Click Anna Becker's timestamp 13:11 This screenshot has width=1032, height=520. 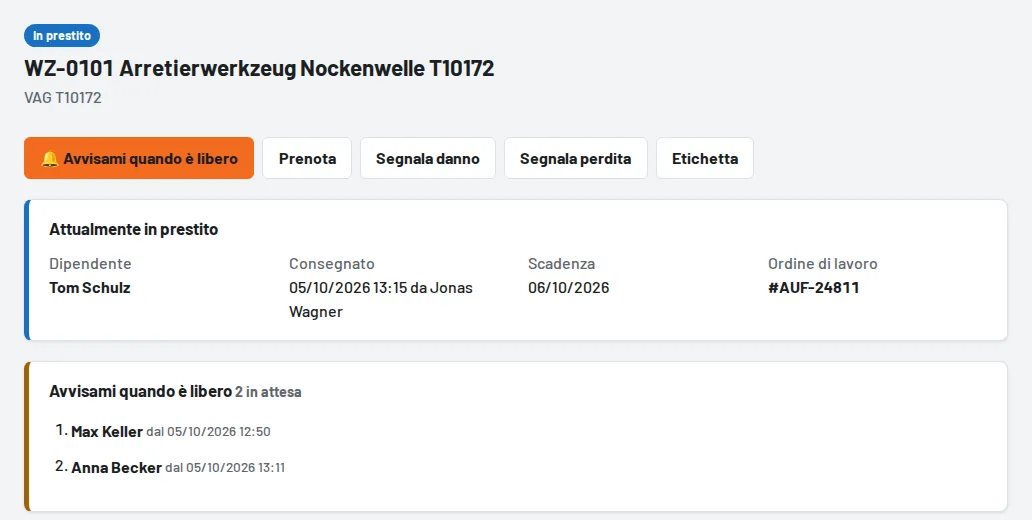[225, 468]
